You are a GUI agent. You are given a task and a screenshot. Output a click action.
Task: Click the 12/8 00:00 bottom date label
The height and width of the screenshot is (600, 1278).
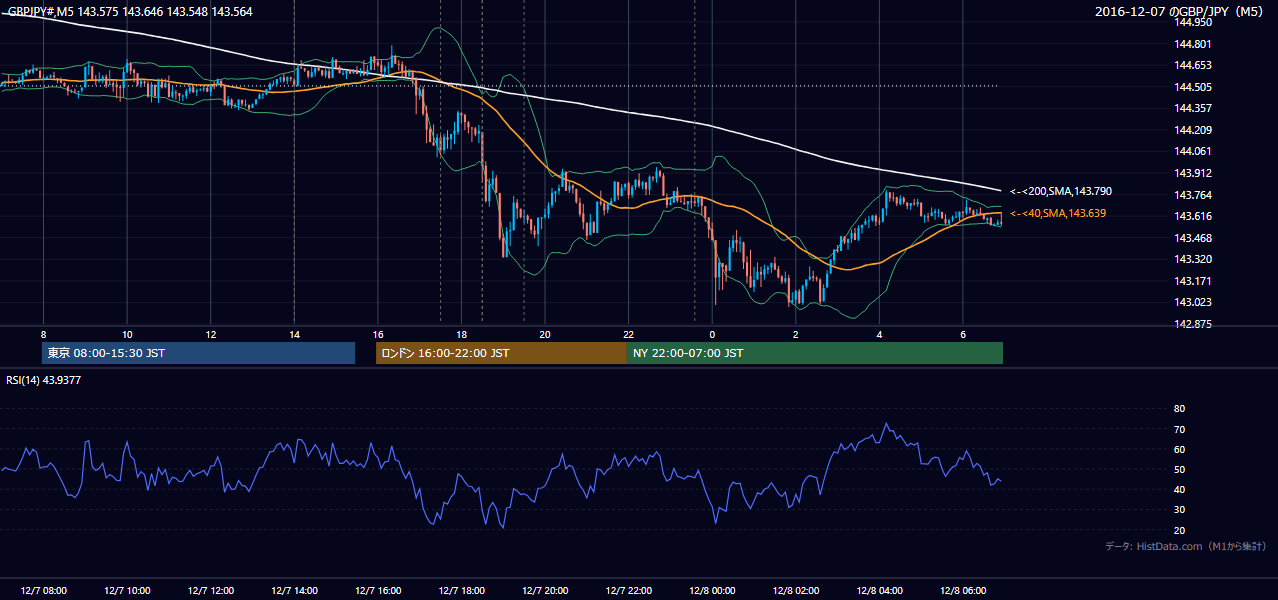coord(712,591)
